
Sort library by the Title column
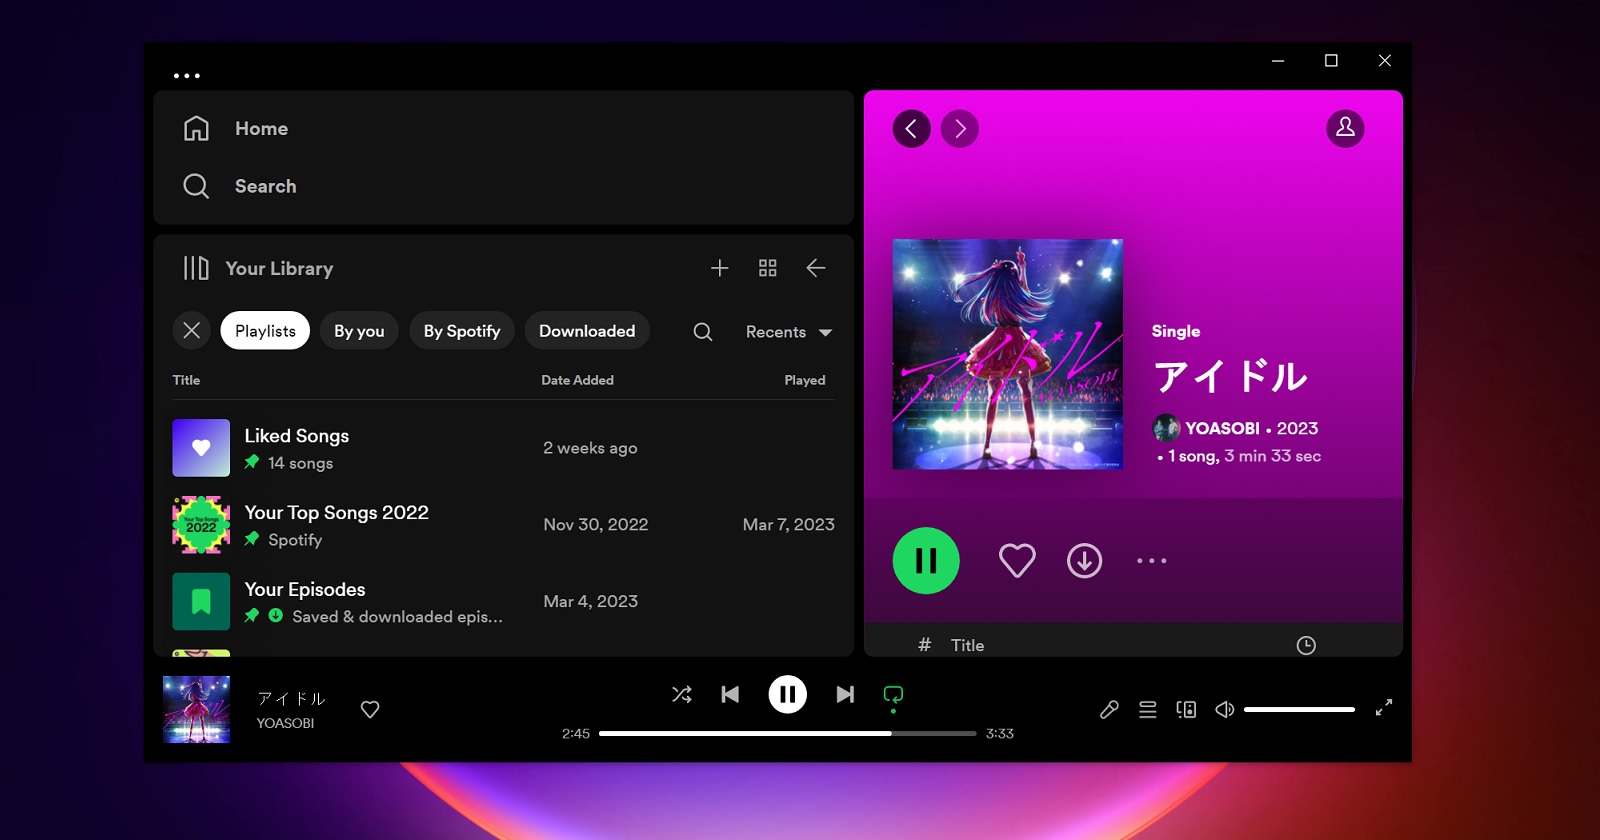click(x=186, y=380)
